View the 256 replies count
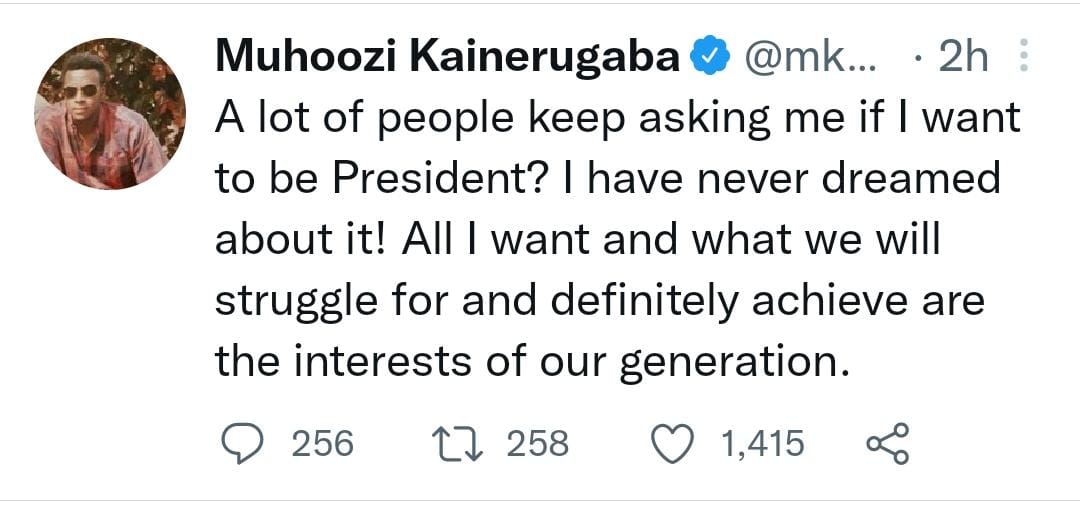 point(322,443)
